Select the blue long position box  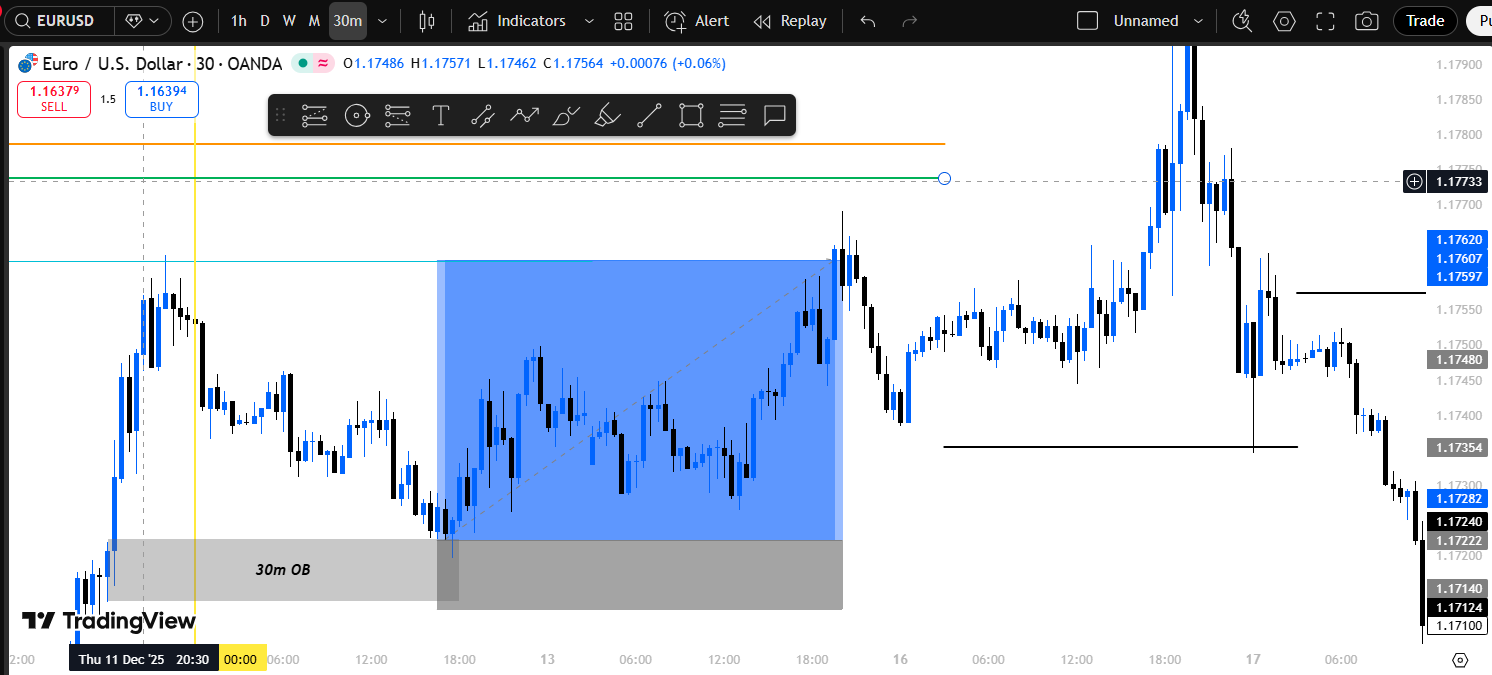click(x=639, y=400)
